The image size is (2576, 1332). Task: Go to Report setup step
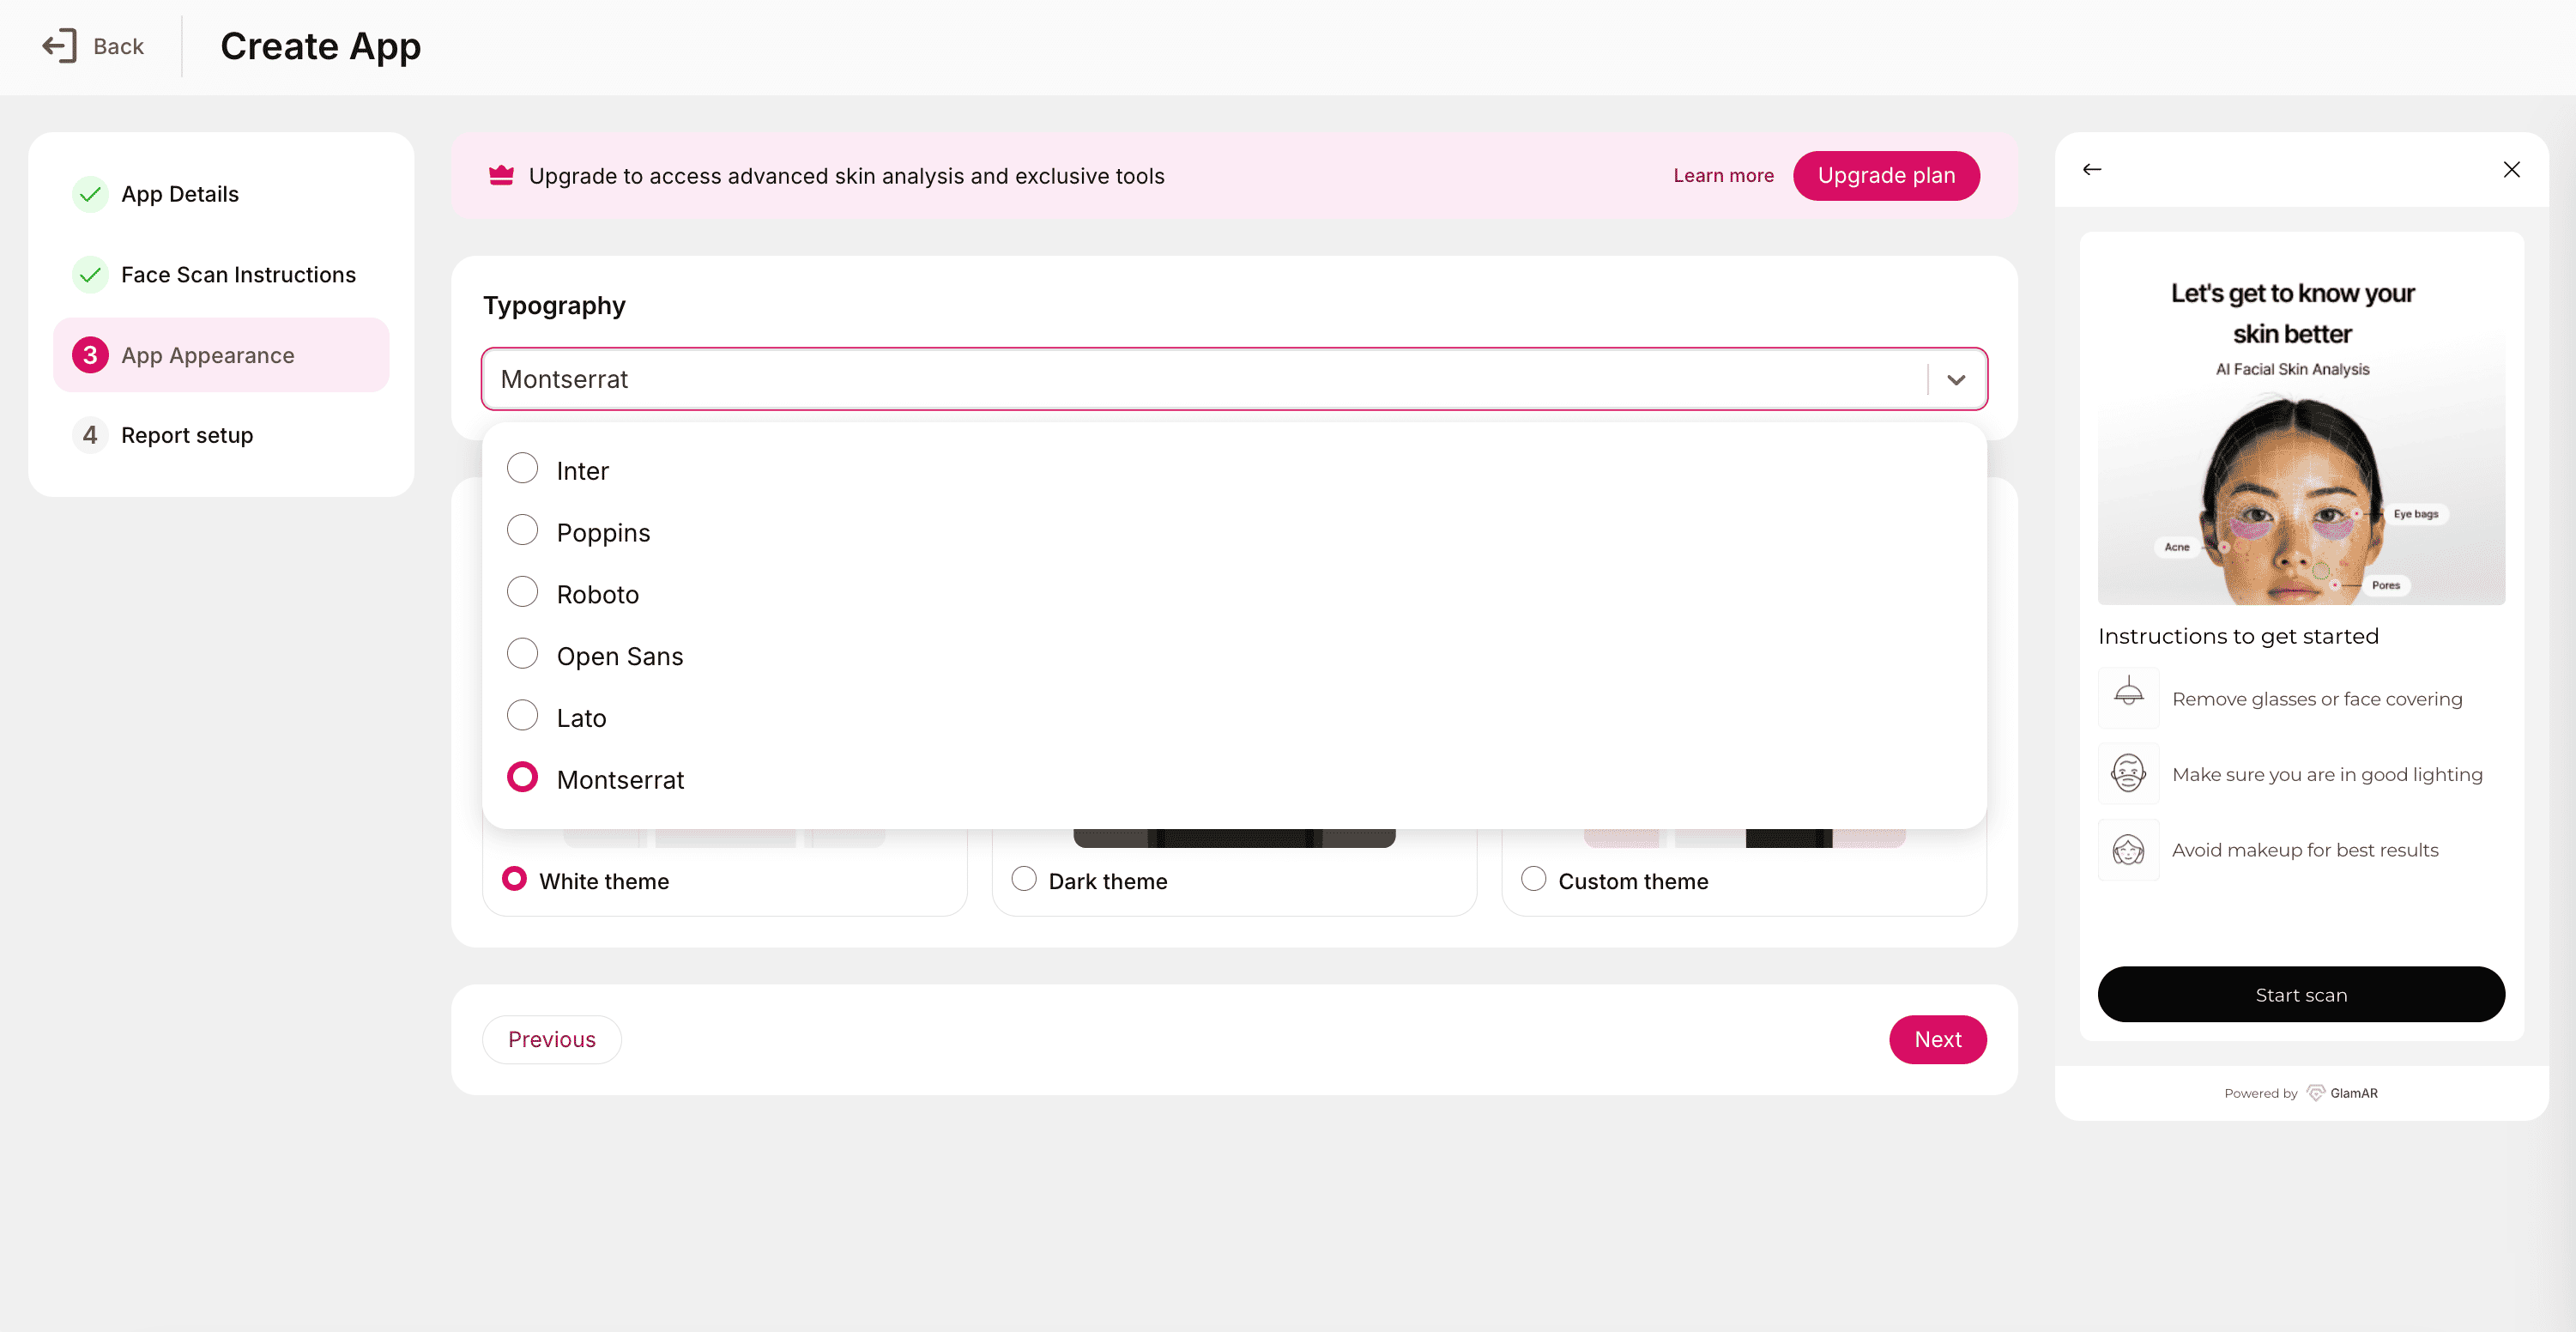187,435
